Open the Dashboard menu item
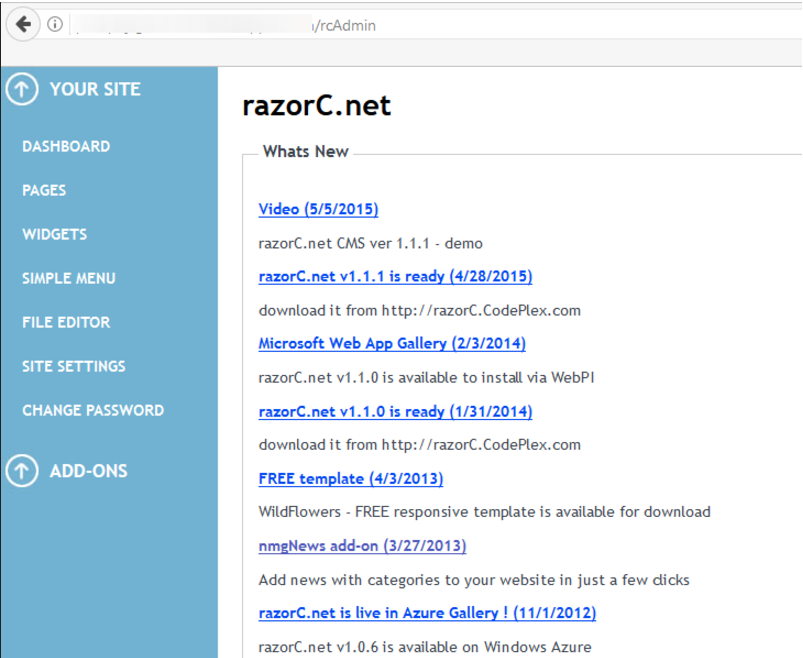 (x=66, y=146)
